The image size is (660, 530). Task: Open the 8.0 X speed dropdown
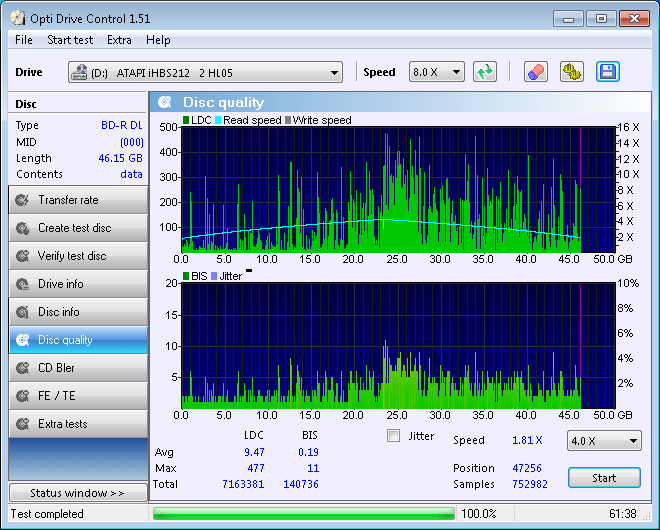coord(436,72)
